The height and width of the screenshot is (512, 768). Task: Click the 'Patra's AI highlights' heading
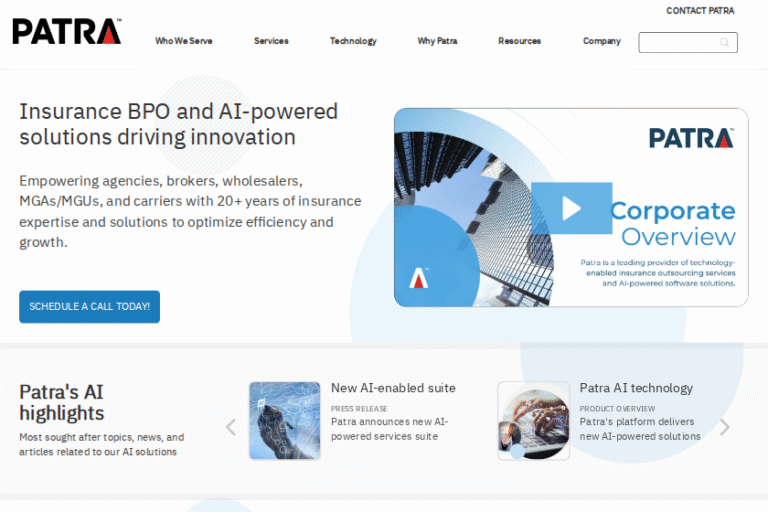62,402
